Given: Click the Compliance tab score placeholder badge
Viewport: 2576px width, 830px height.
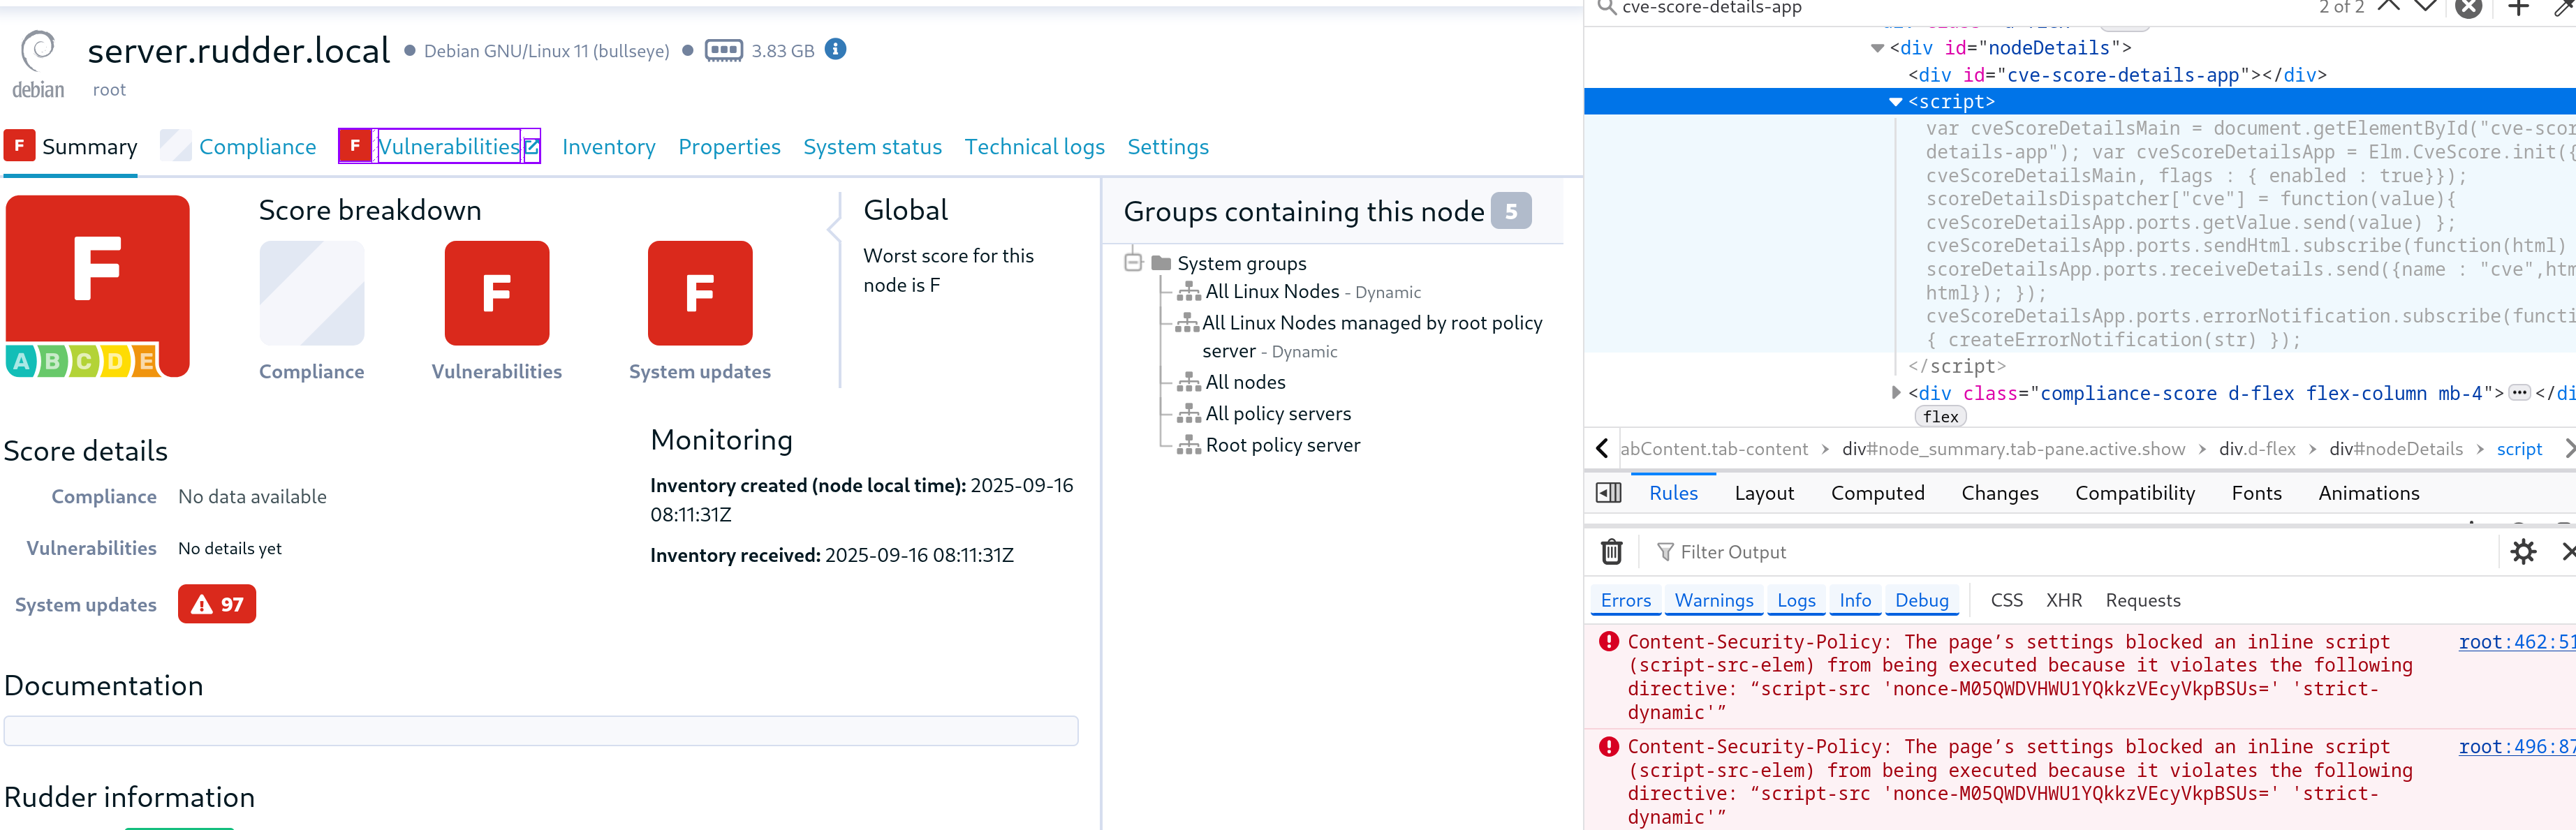Looking at the screenshot, I should point(176,145).
